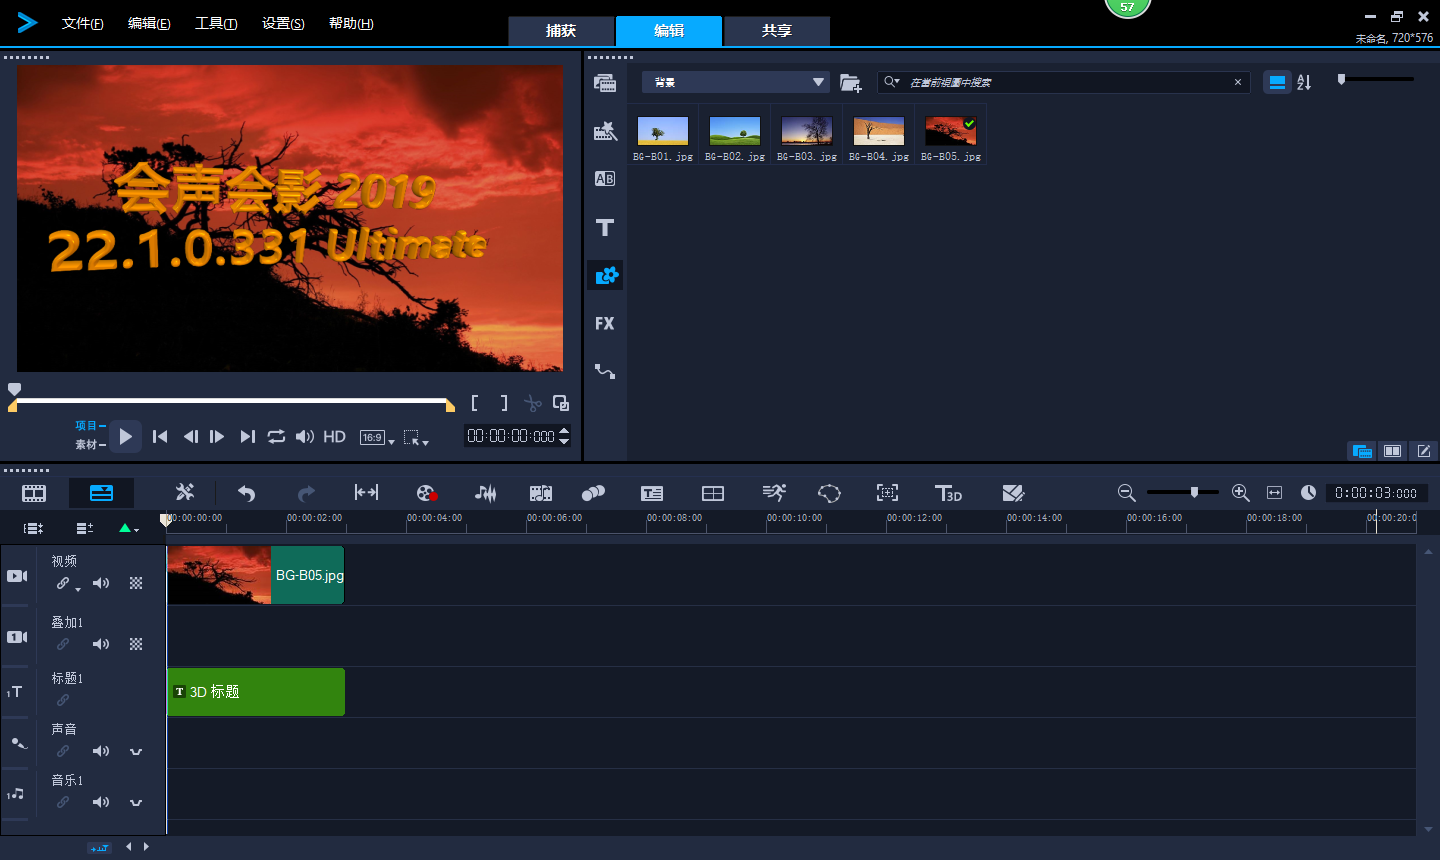Toggle repeat playback in preview
The height and width of the screenshot is (860, 1440).
point(276,436)
